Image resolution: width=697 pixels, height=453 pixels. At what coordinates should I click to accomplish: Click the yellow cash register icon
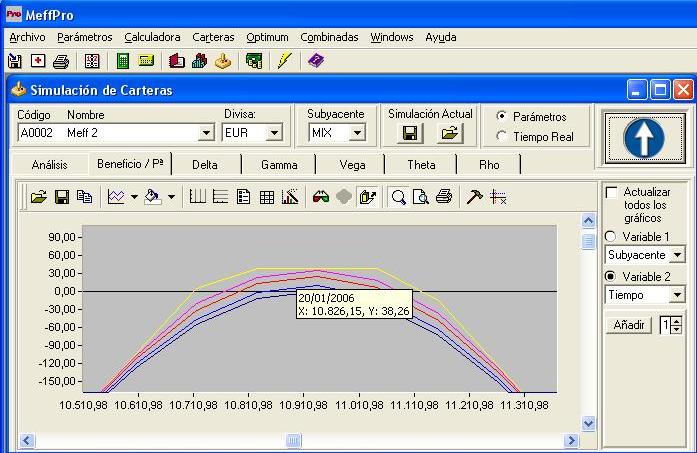tap(146, 60)
